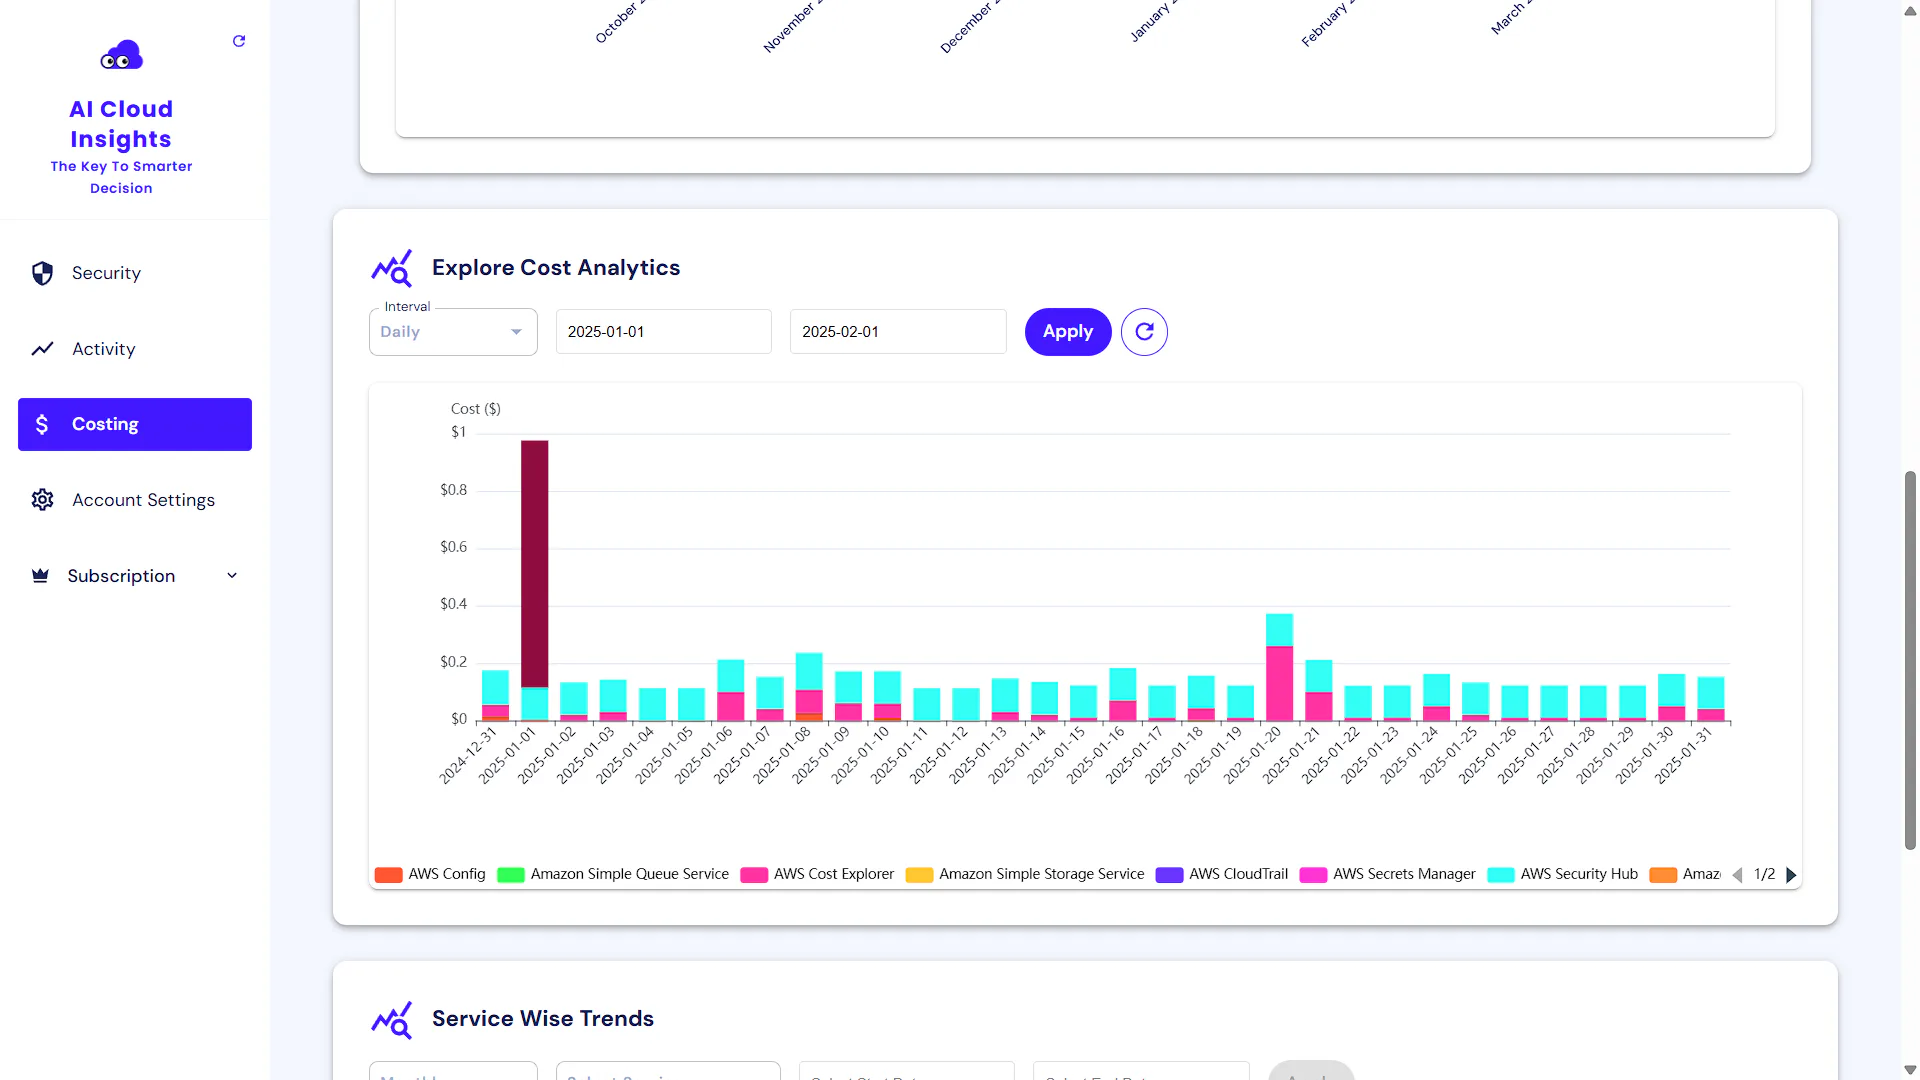Click the page vertical scrollbar thumb
The width and height of the screenshot is (1920, 1080).
(x=1910, y=660)
